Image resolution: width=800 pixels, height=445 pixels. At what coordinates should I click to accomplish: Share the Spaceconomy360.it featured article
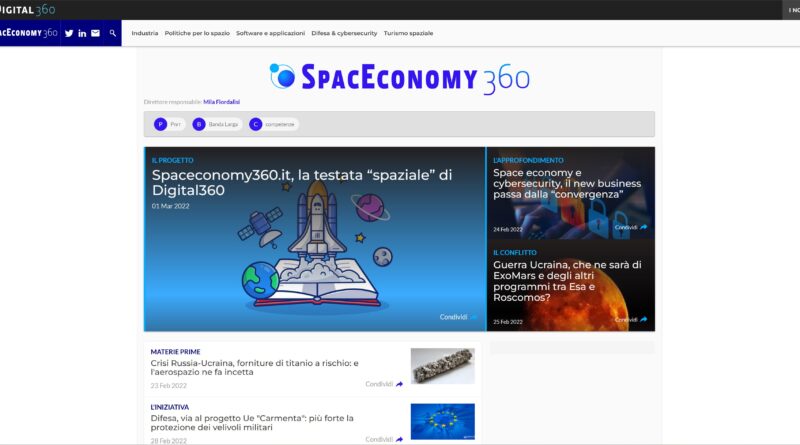pyautogui.click(x=458, y=317)
